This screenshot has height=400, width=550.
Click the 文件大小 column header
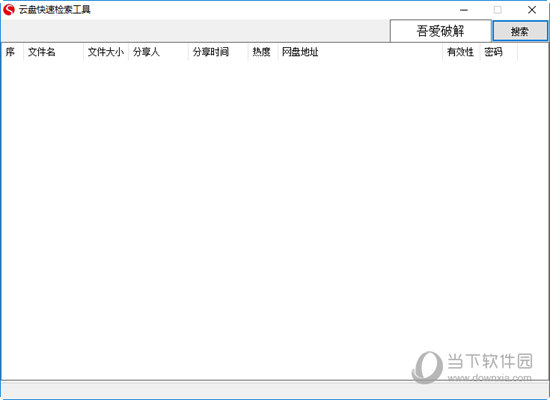106,52
